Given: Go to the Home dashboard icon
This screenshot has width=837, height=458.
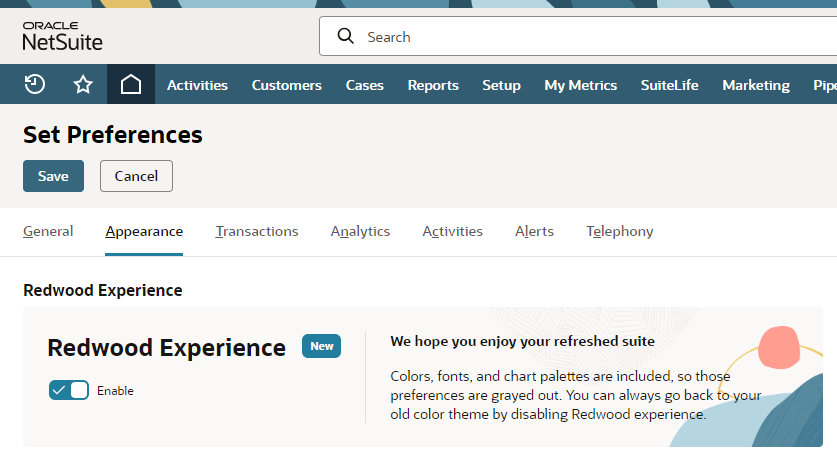Looking at the screenshot, I should click(x=131, y=84).
